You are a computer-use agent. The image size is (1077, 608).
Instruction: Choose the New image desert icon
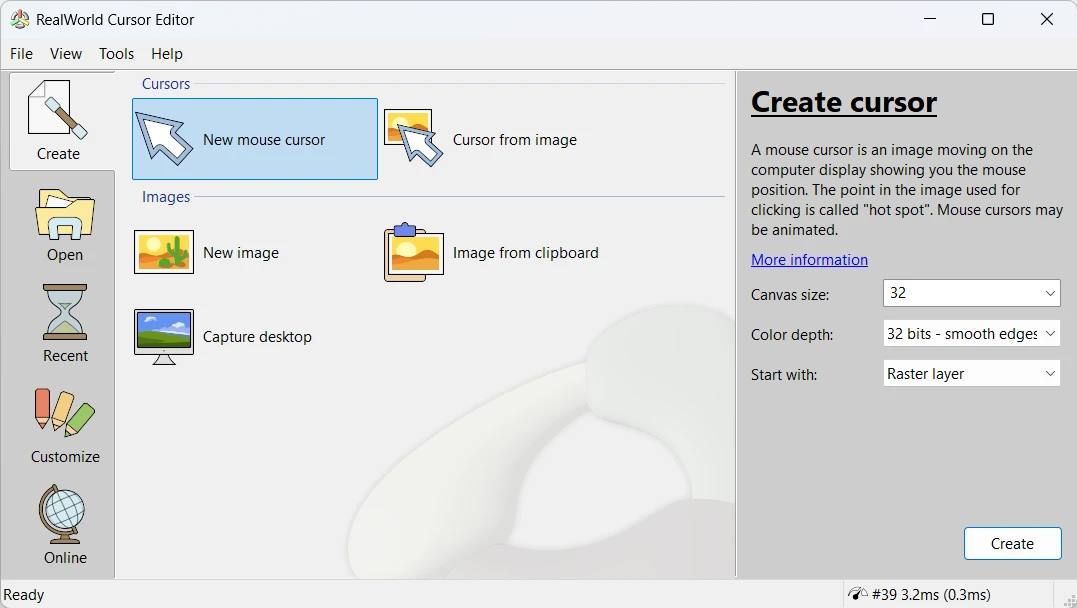click(x=163, y=252)
